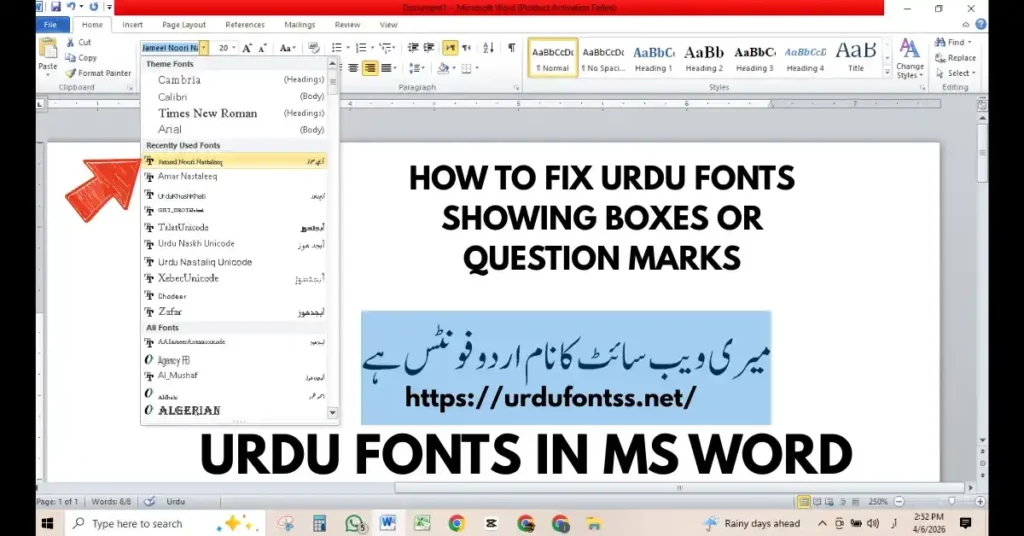Click the Shrink Font icon
Screen dimensions: 1024x536
click(262, 48)
